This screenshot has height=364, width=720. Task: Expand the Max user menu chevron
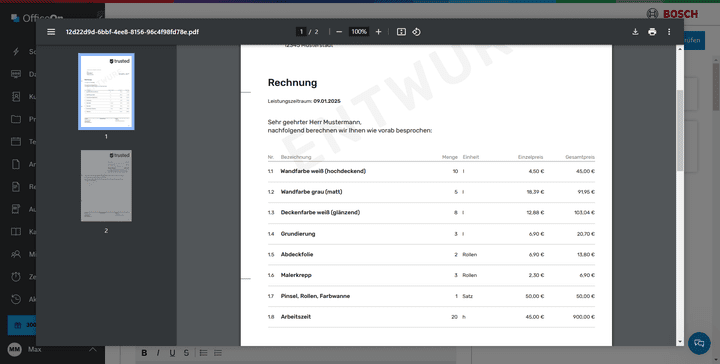pos(93,350)
